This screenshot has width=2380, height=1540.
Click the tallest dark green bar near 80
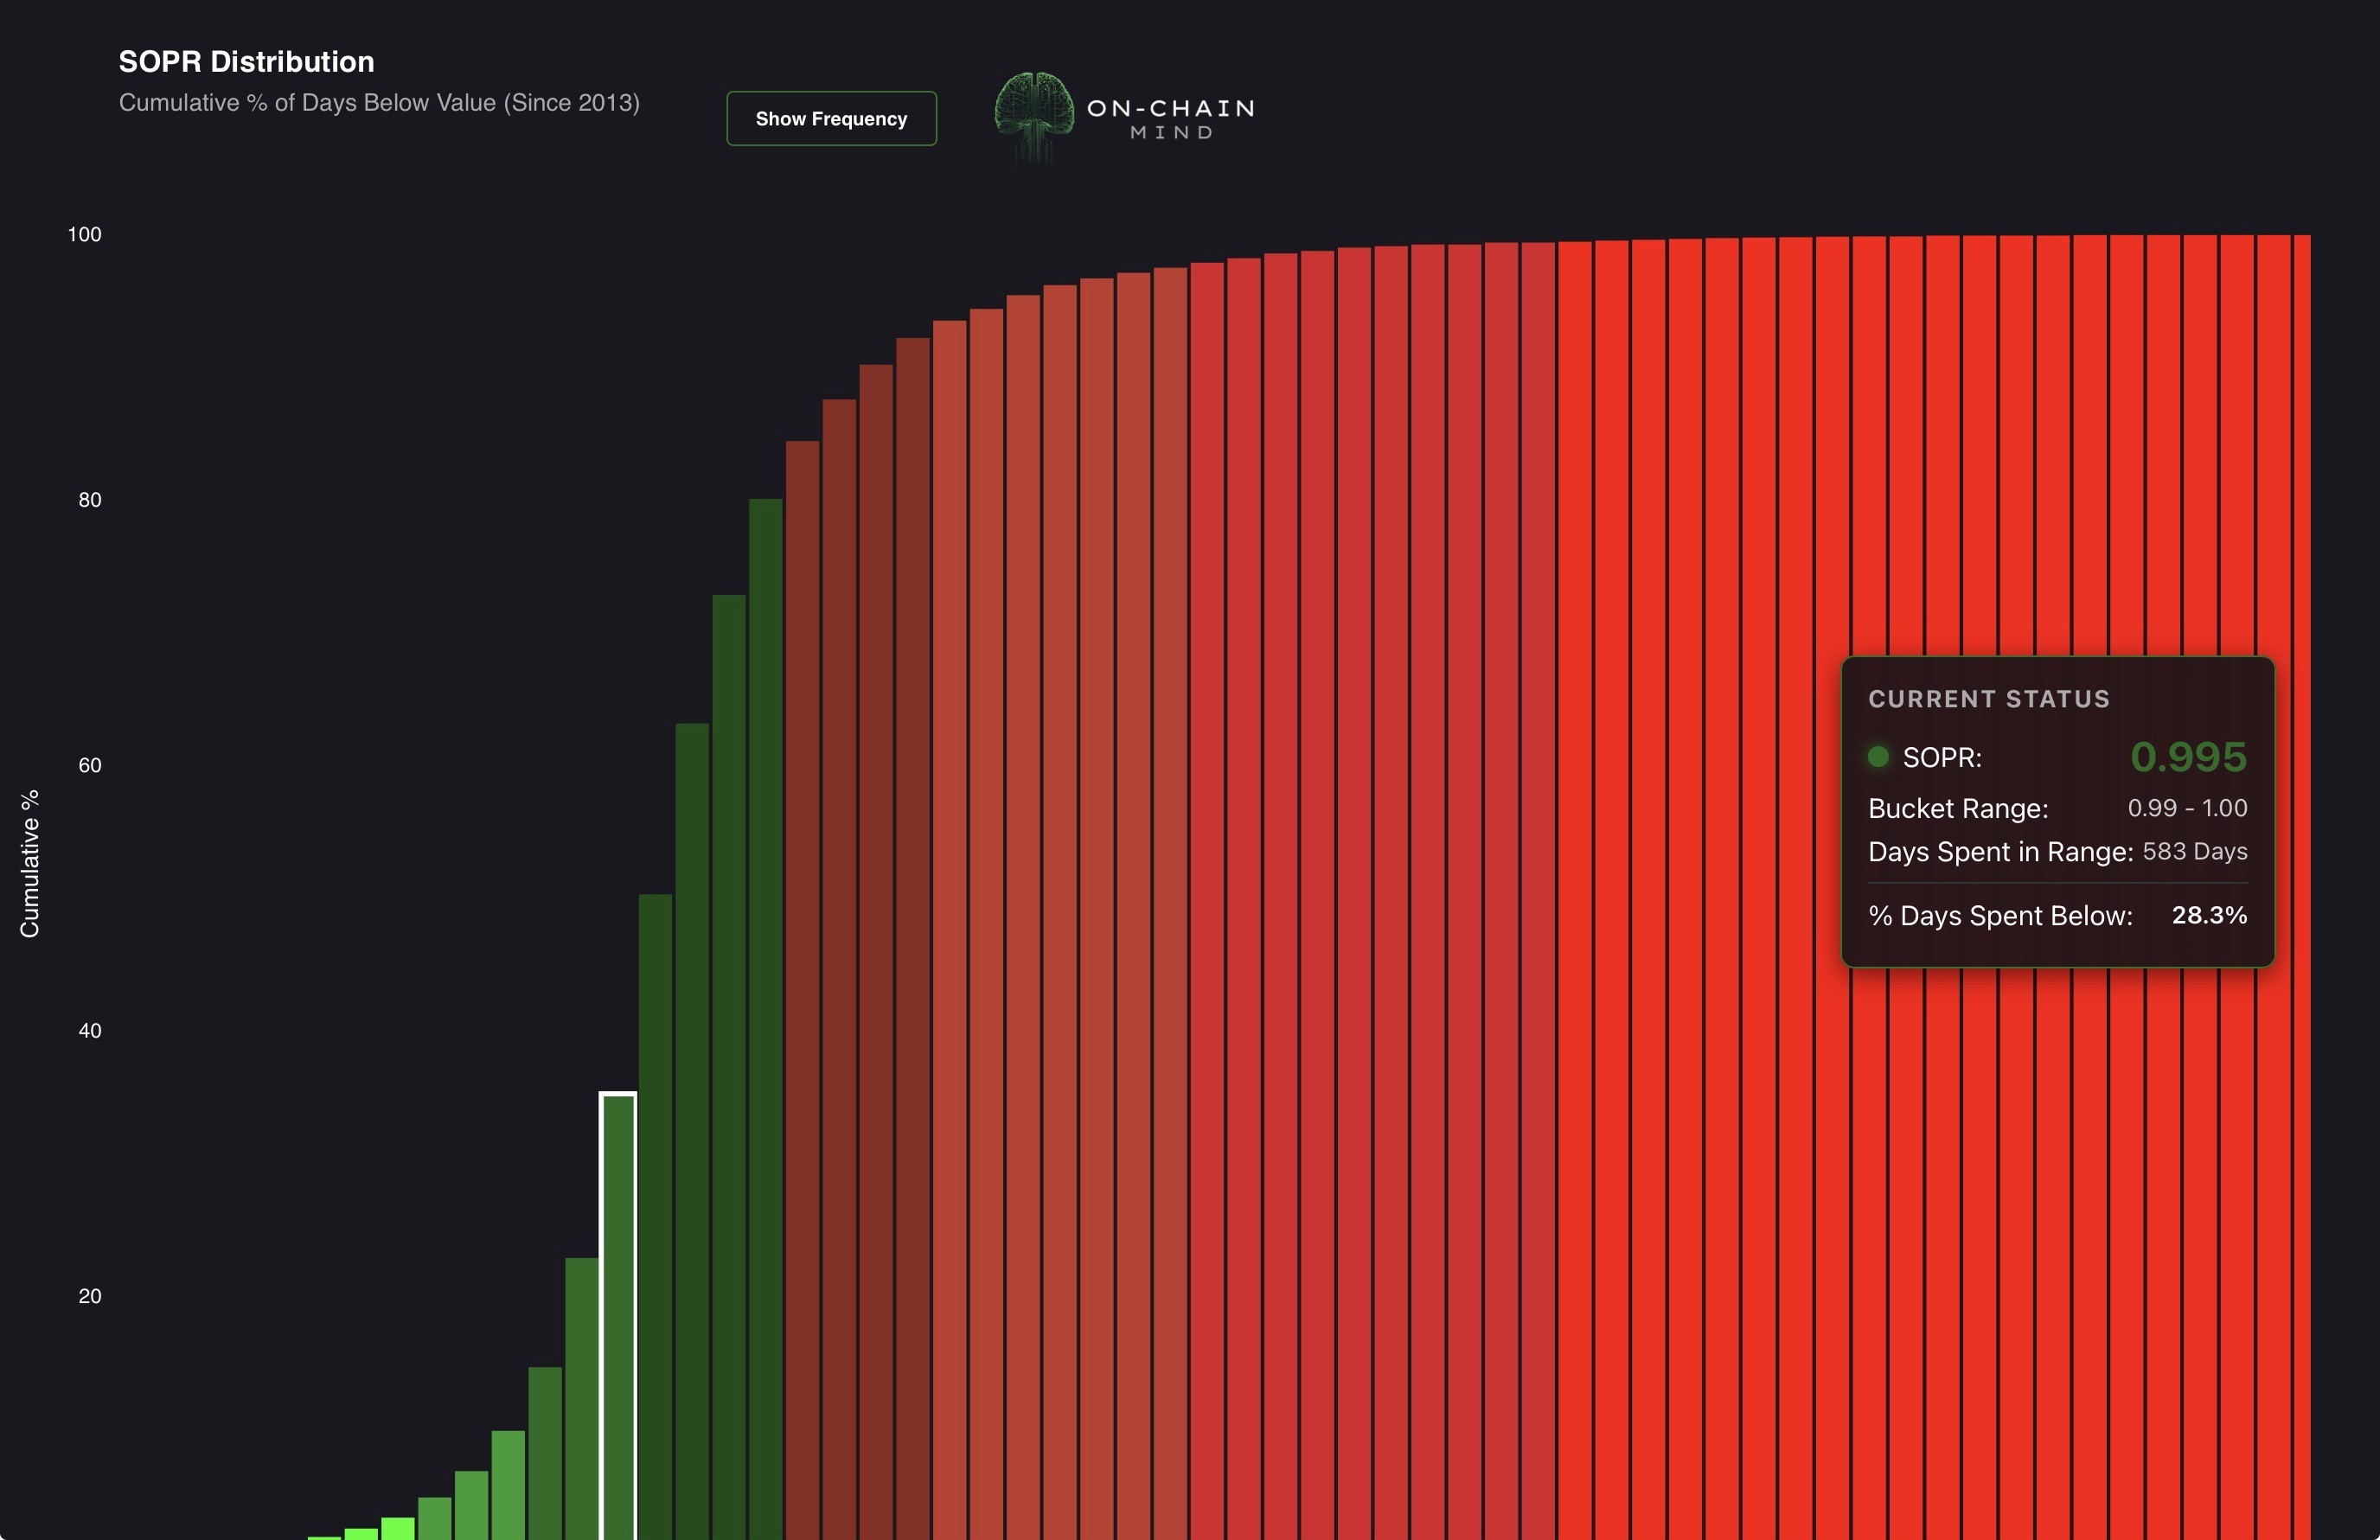click(x=765, y=1000)
